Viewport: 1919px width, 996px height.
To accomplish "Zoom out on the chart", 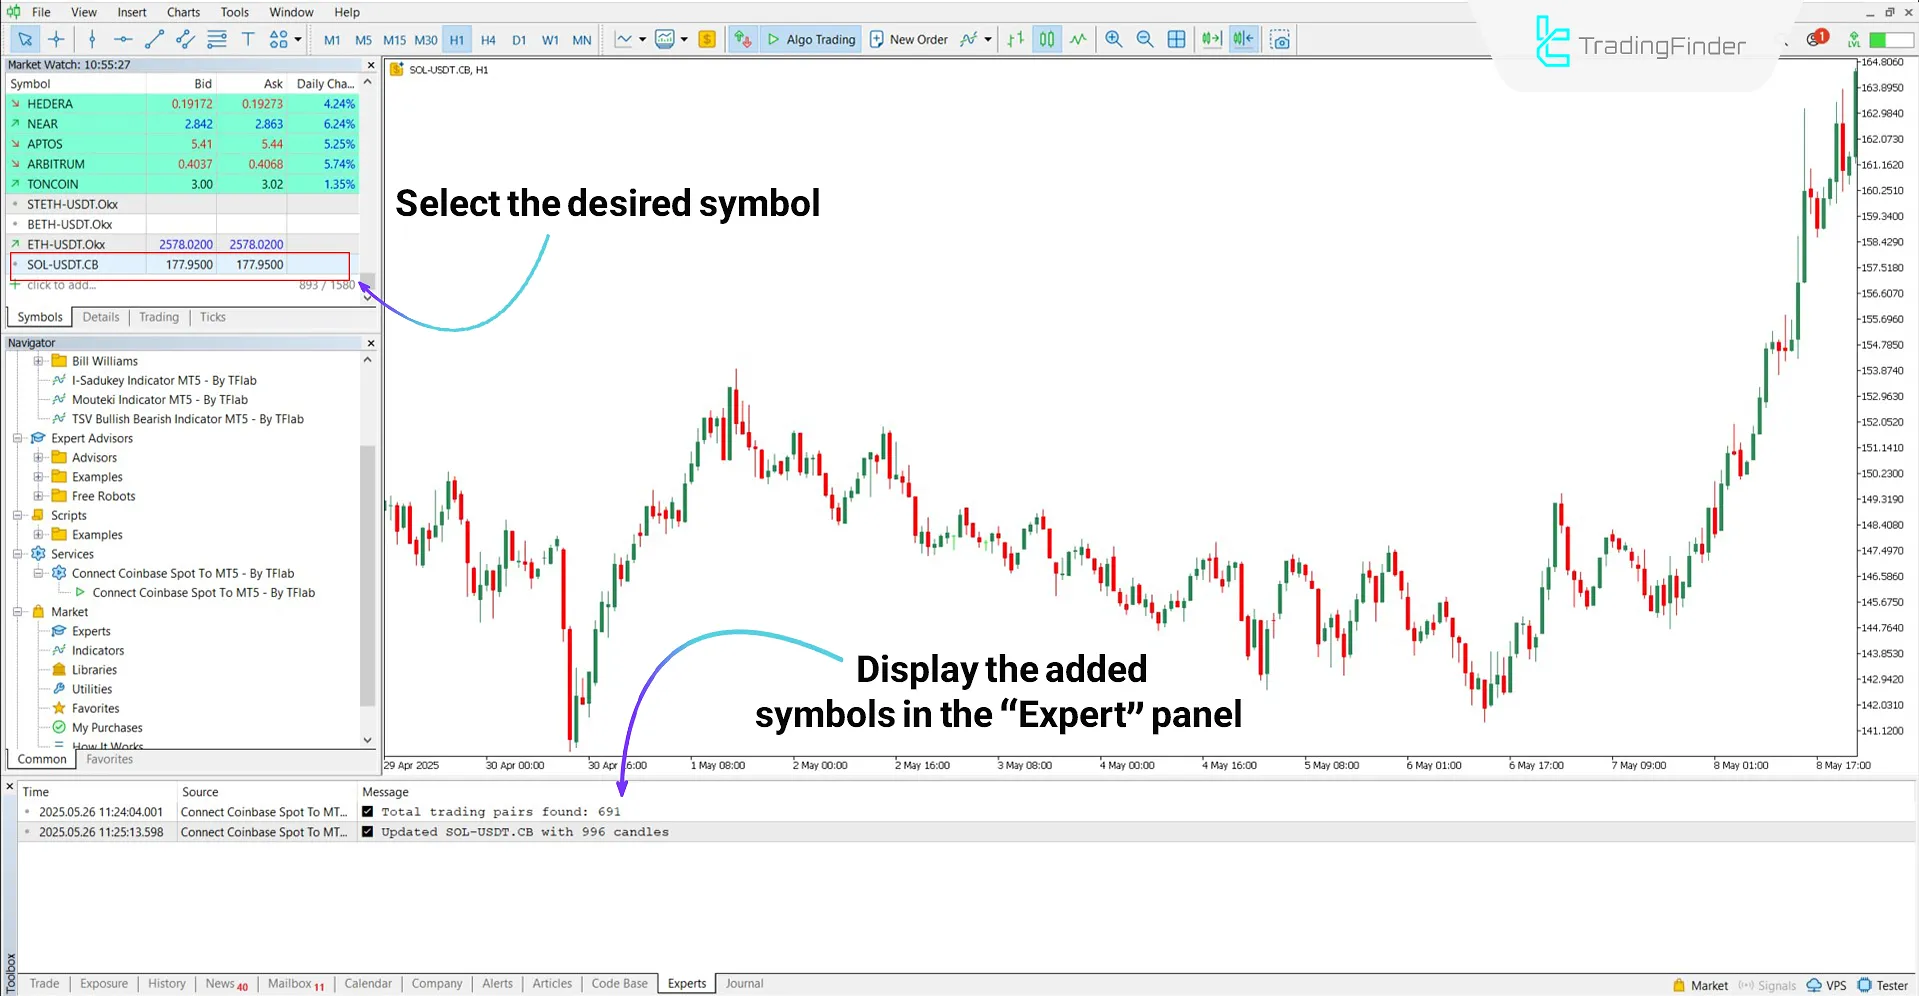I will click(1145, 39).
